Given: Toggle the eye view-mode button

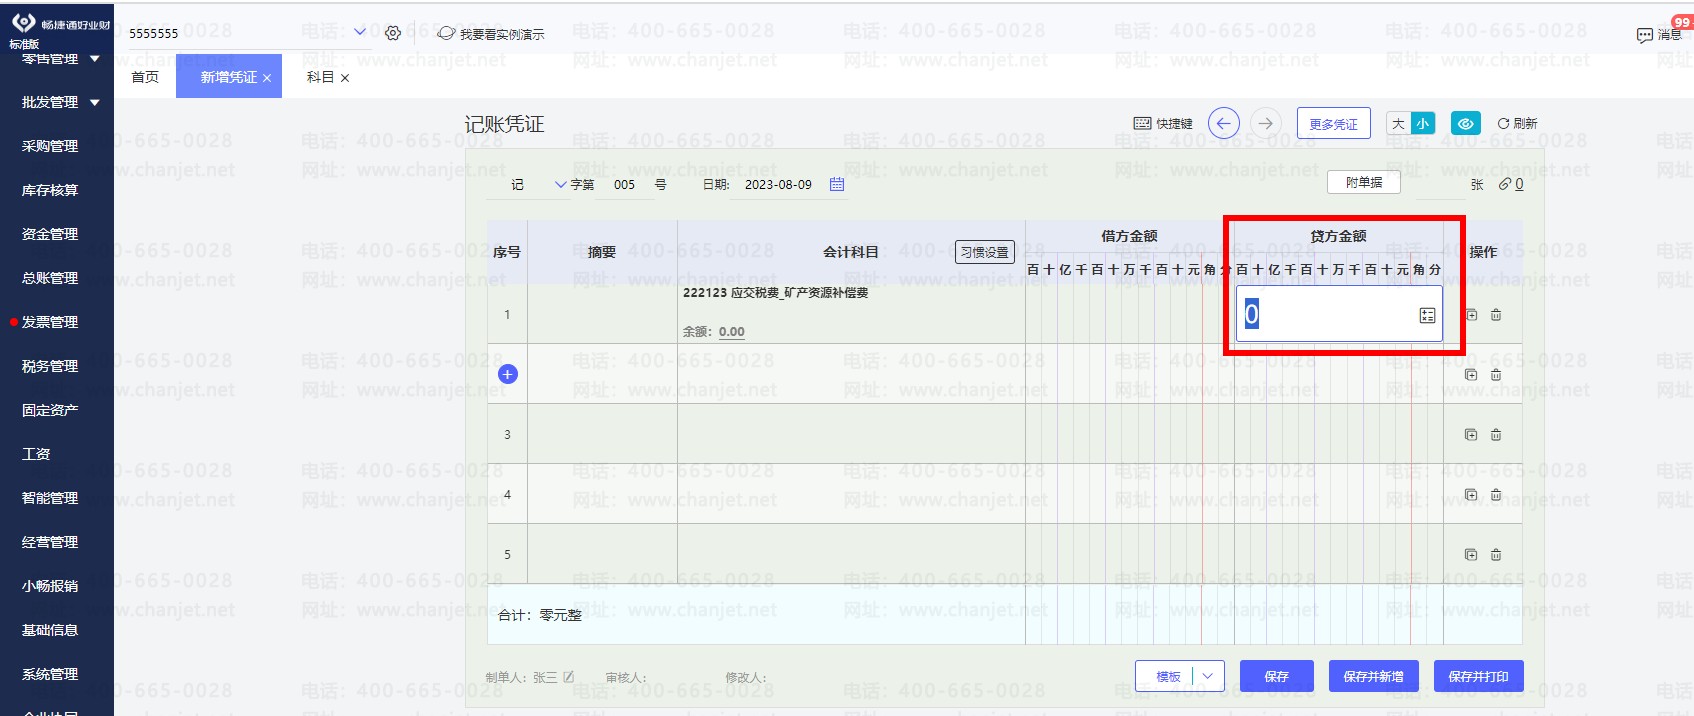Looking at the screenshot, I should 1465,124.
